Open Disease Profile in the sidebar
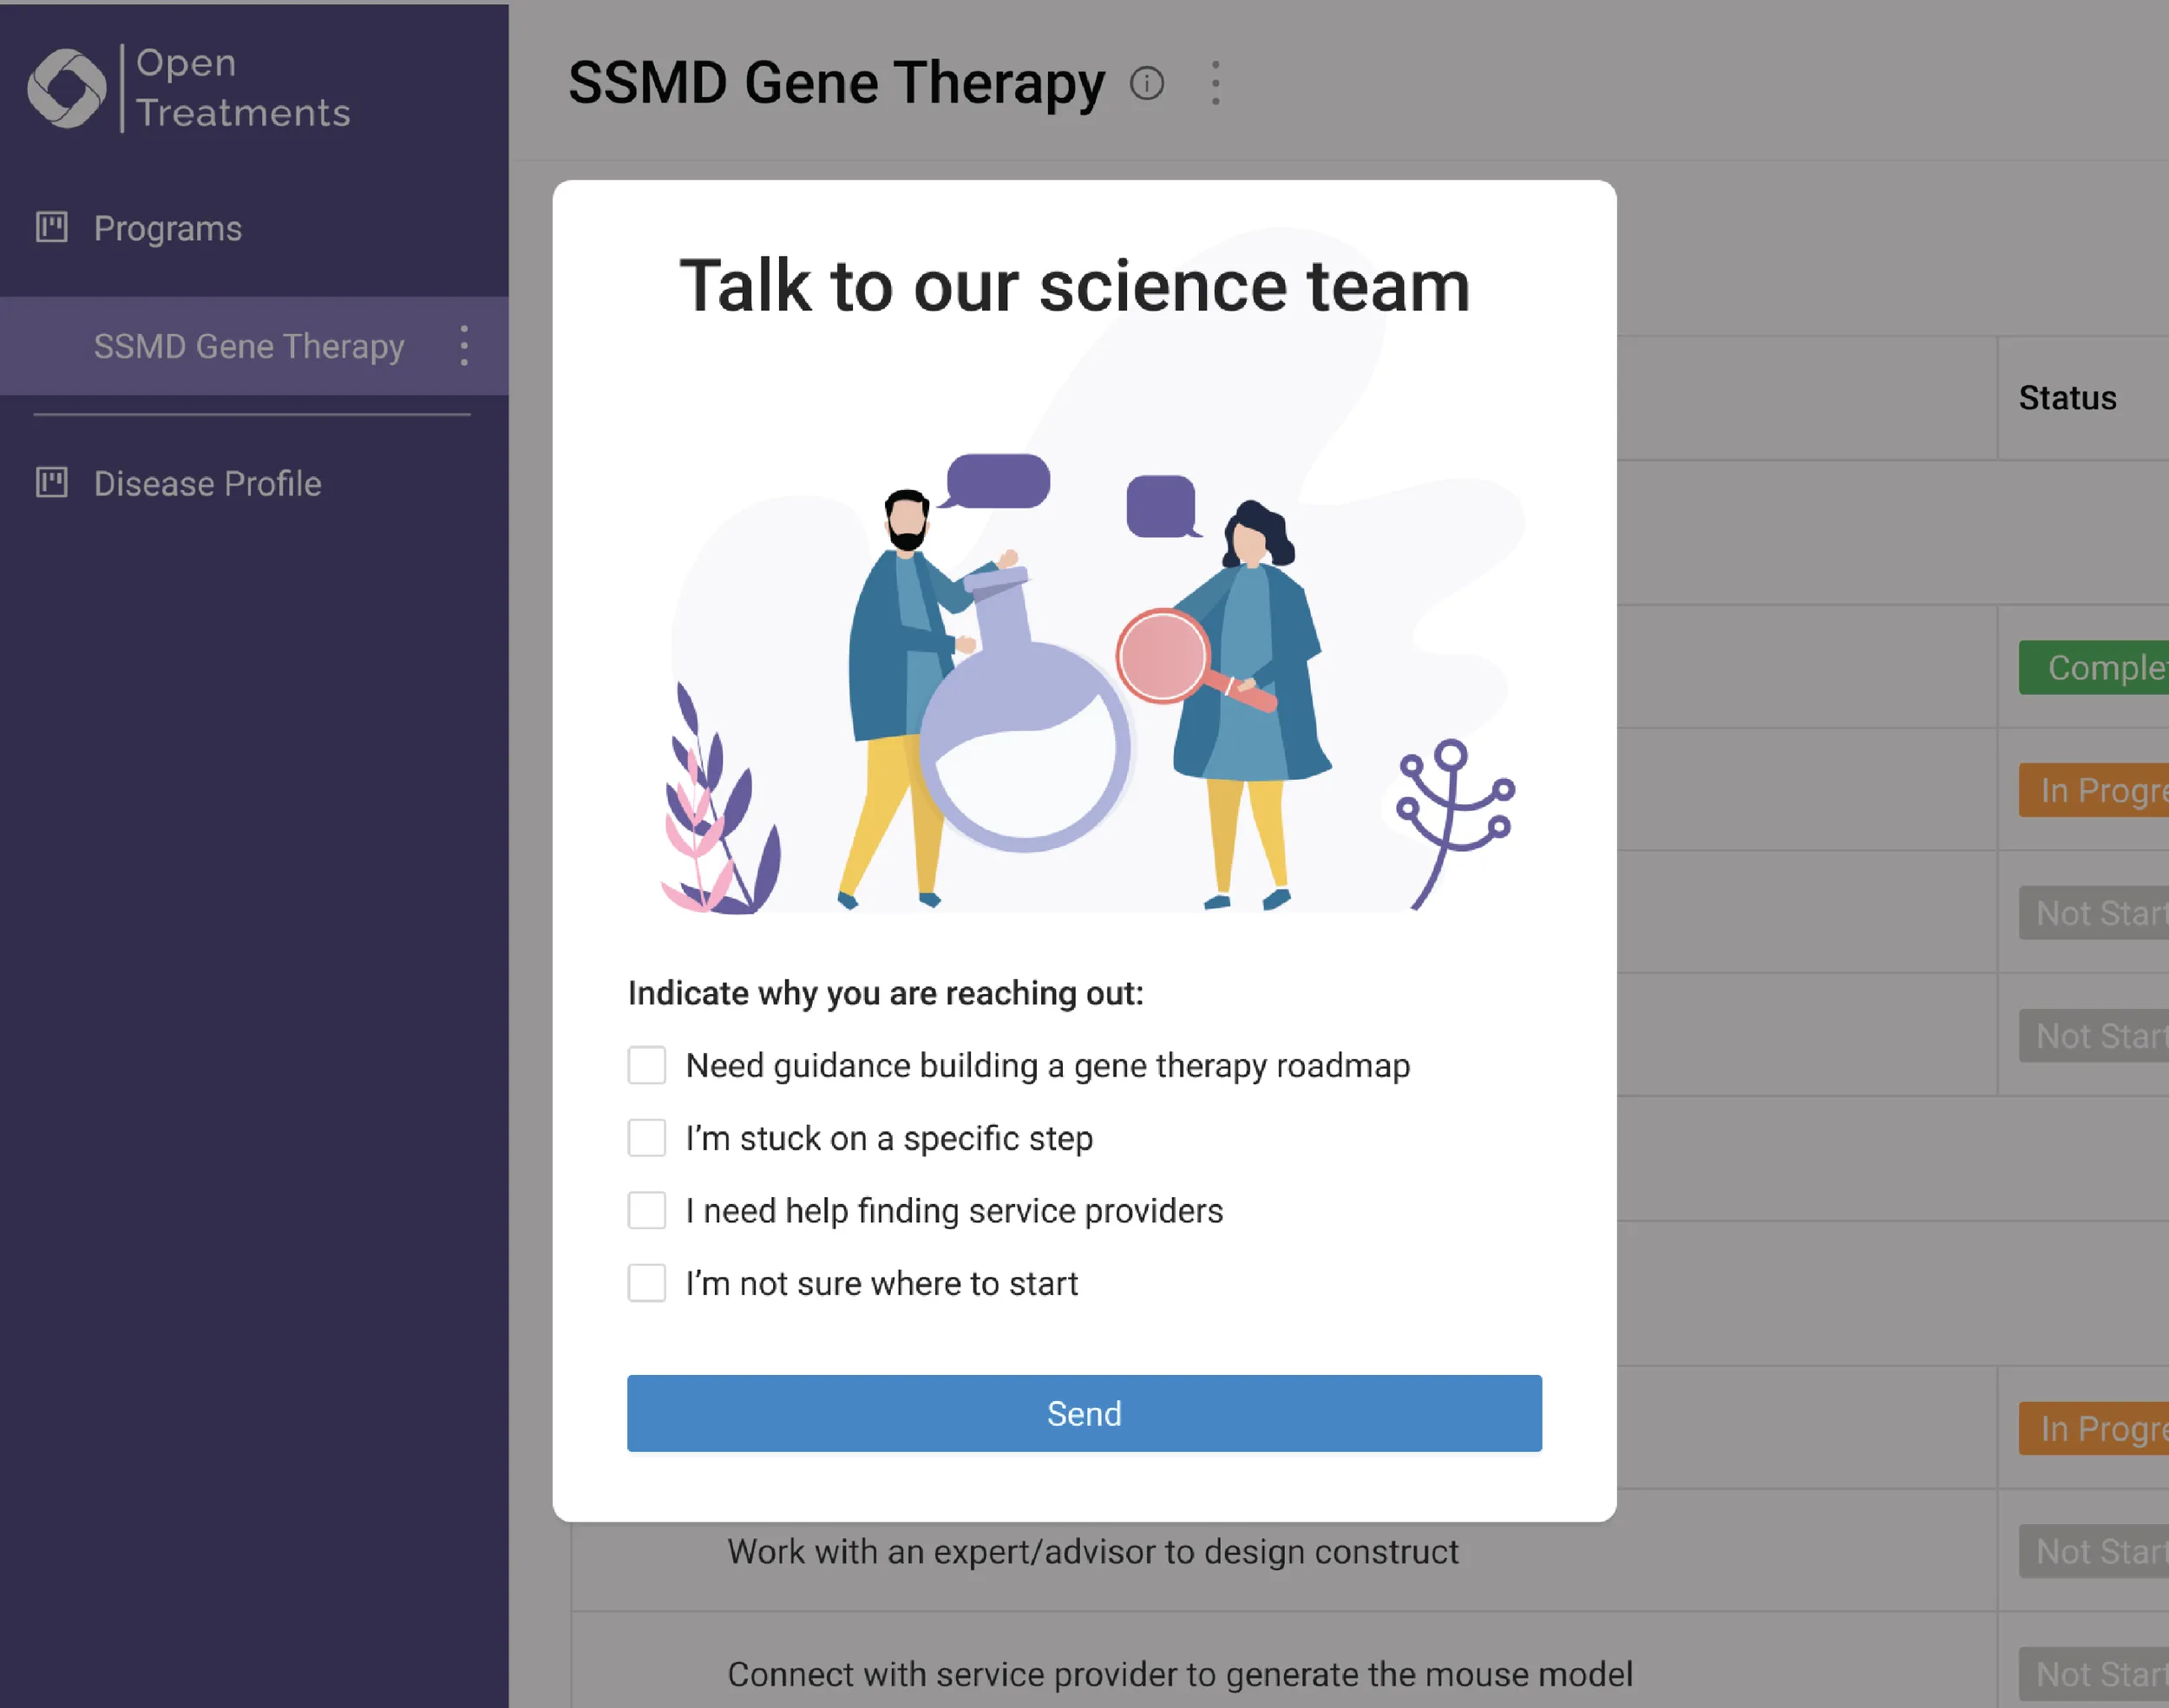2169x1708 pixels. 207,483
